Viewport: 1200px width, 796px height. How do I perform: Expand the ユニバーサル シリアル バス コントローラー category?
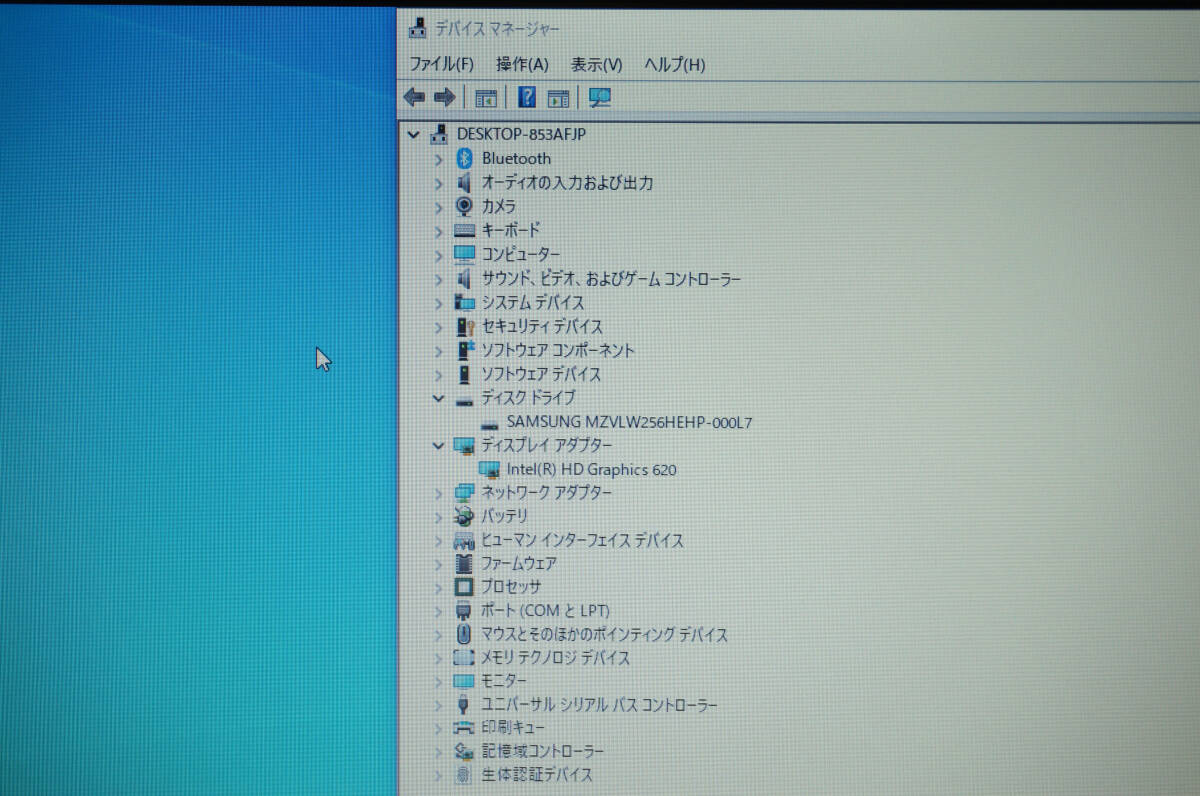point(438,705)
